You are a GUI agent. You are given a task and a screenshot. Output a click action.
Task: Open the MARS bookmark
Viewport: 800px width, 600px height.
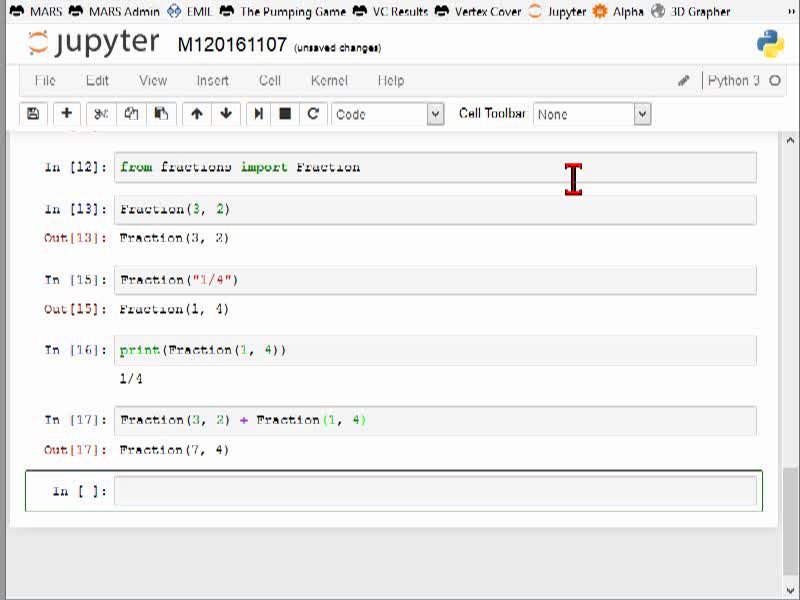(x=36, y=11)
